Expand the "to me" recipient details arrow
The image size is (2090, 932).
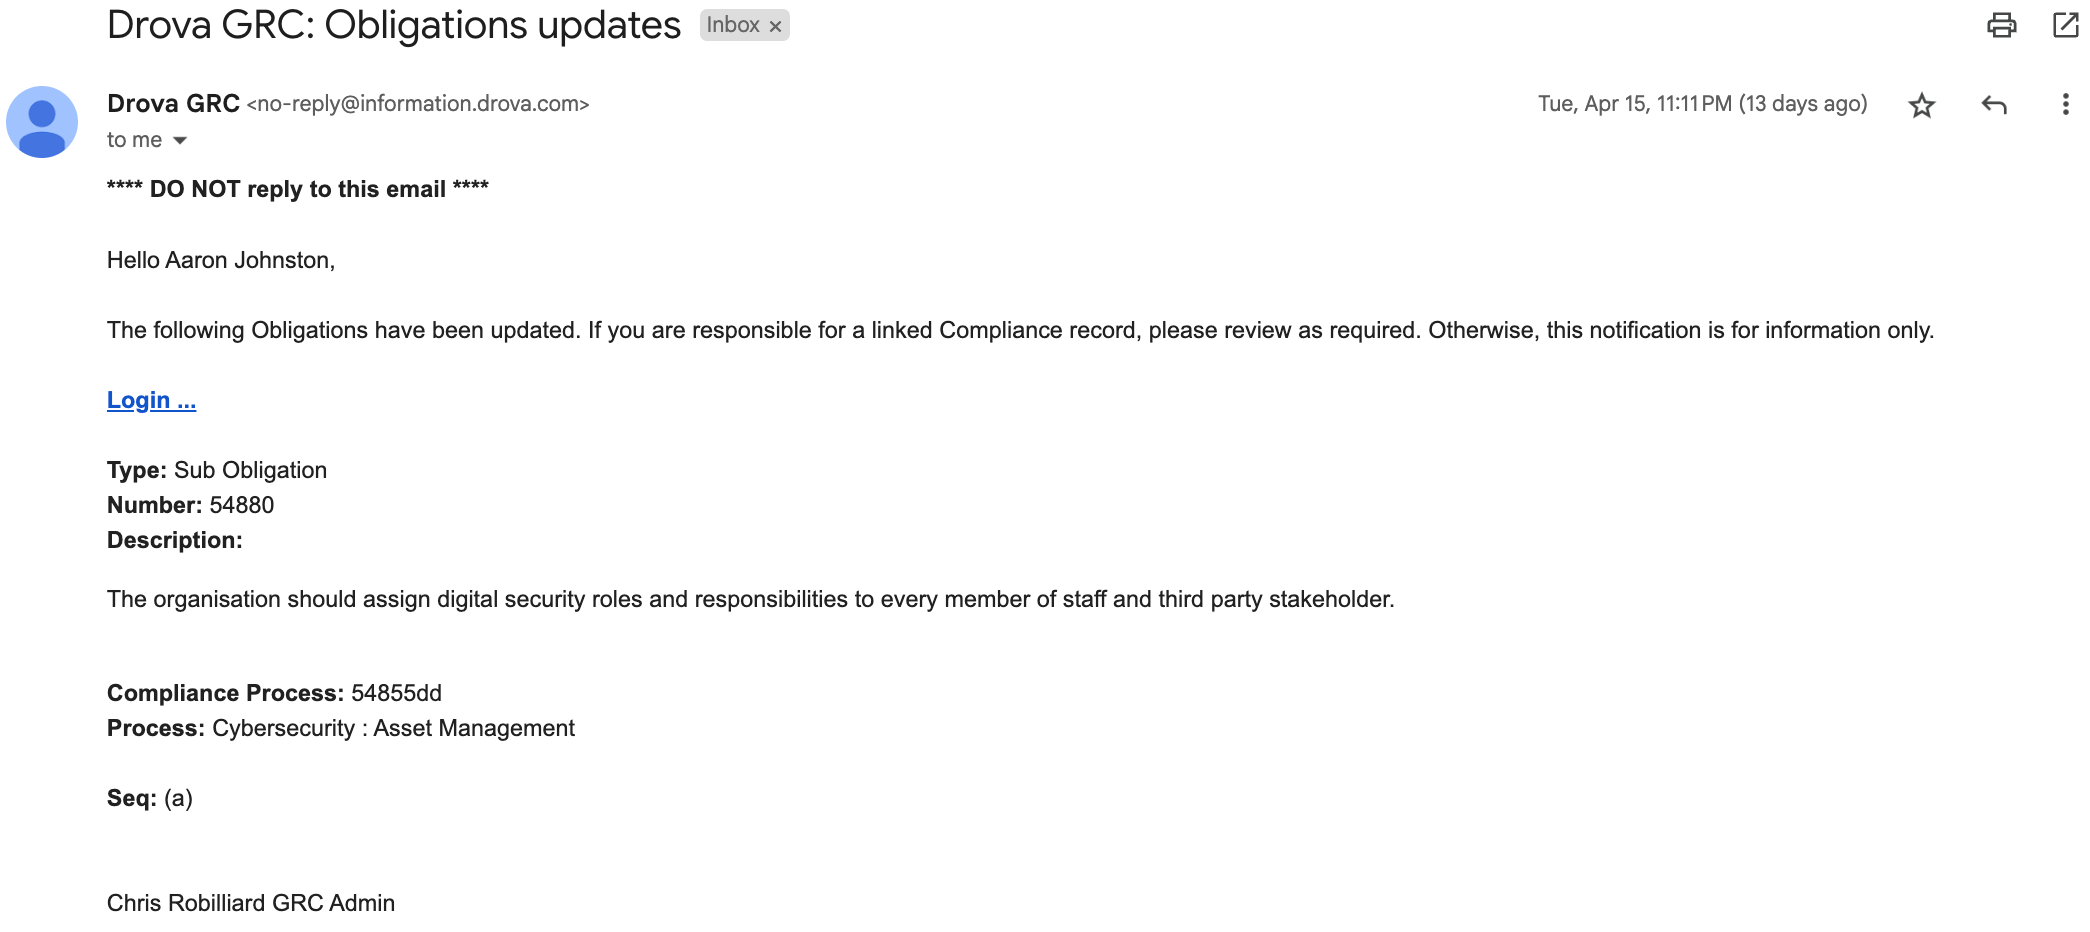pos(180,140)
